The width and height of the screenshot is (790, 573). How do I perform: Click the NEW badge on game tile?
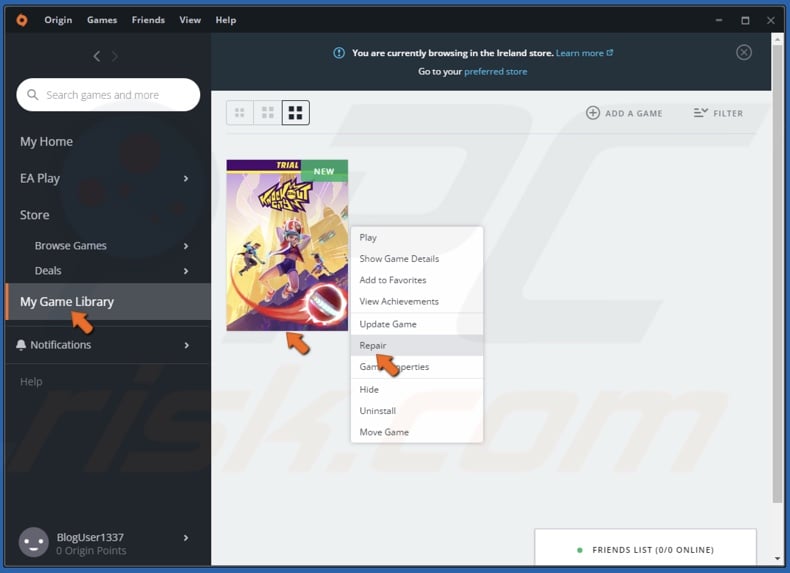tap(324, 171)
